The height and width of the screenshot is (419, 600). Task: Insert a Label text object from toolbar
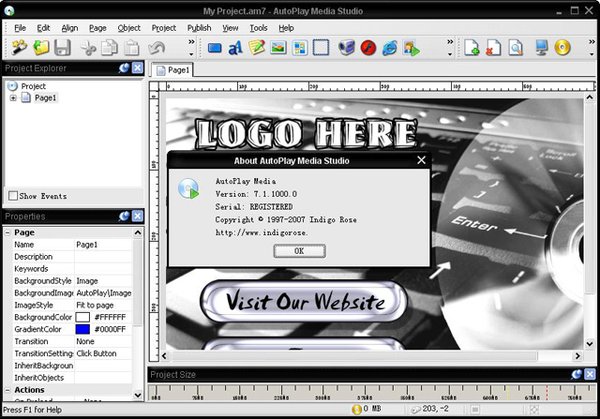(235, 47)
